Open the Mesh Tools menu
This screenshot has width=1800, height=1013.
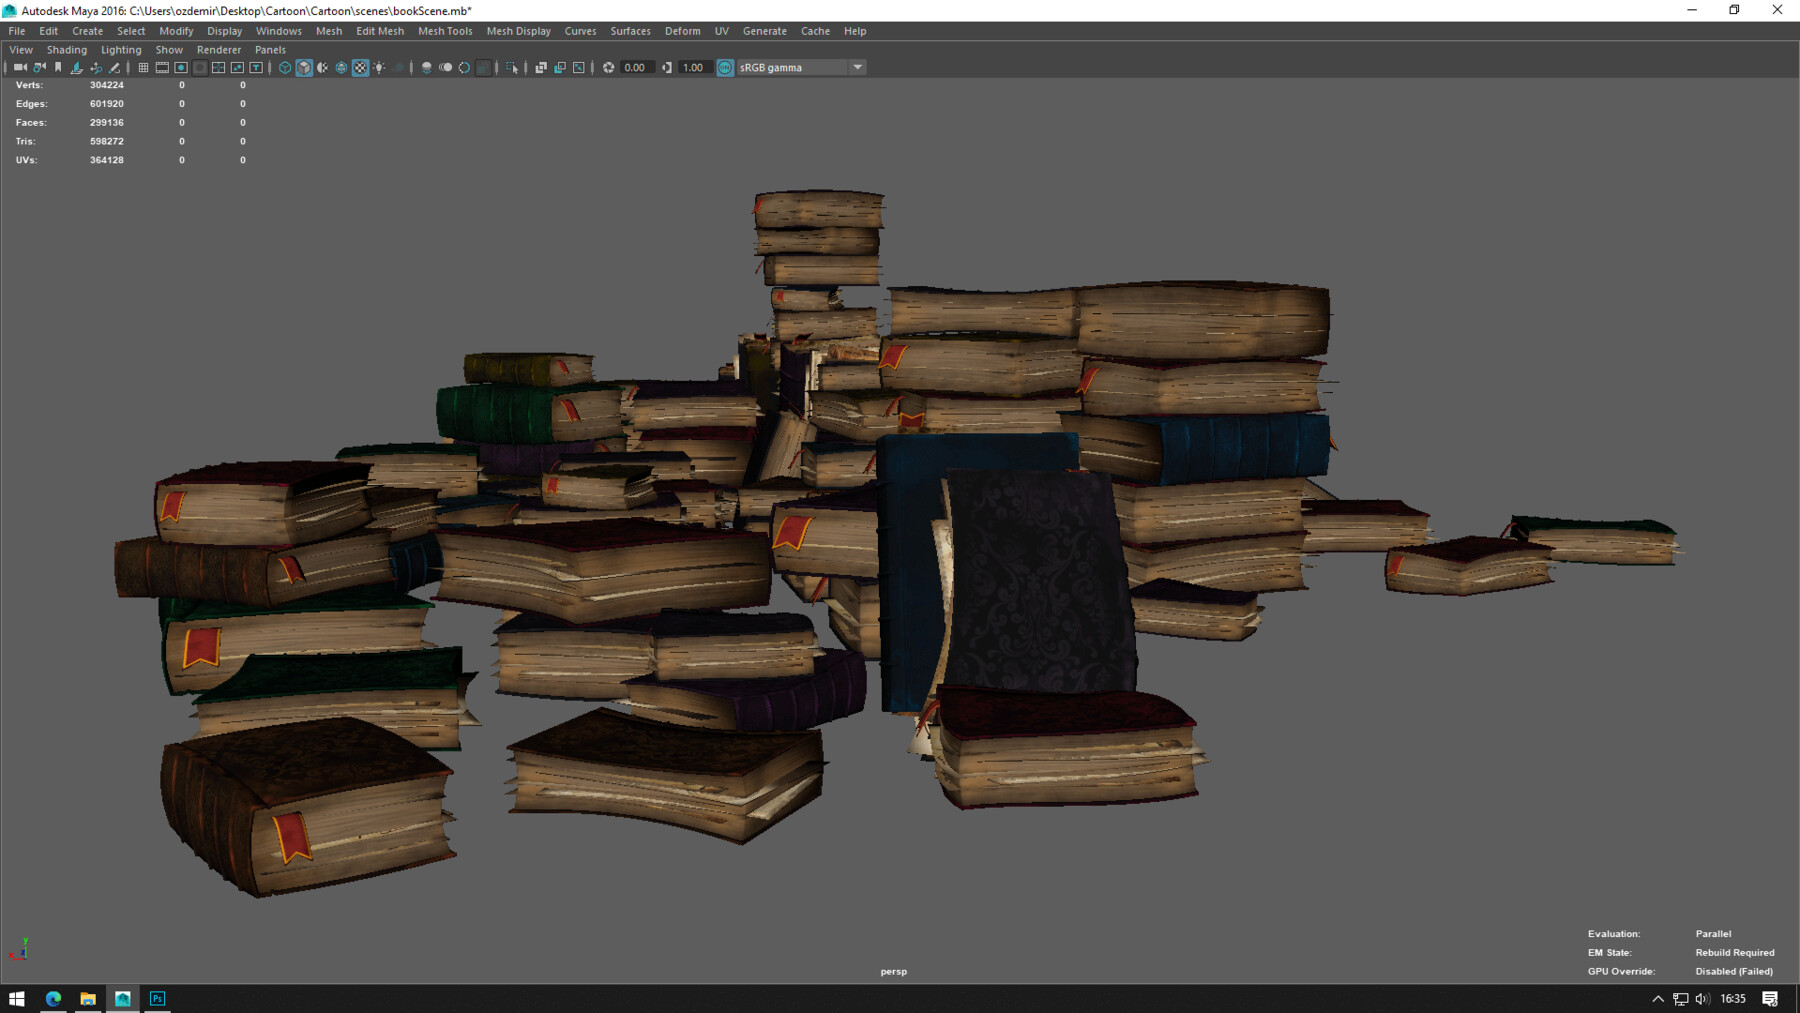445,31
